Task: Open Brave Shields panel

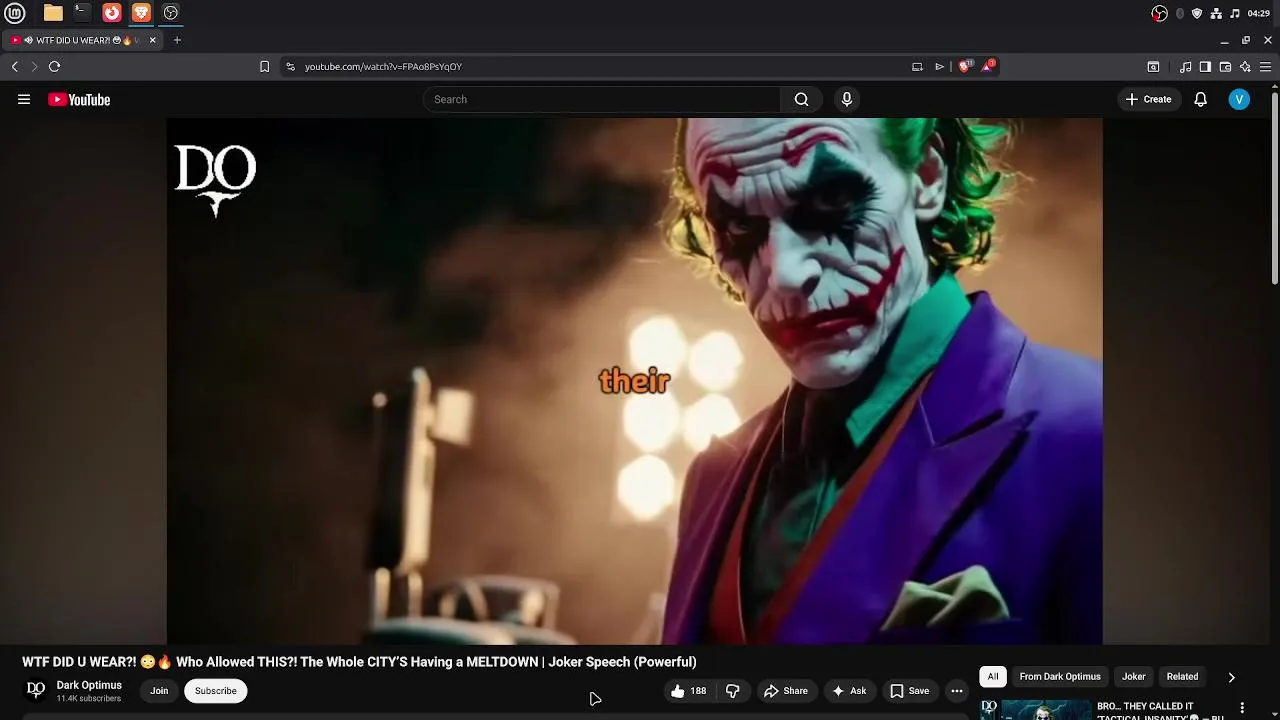Action: (x=965, y=66)
